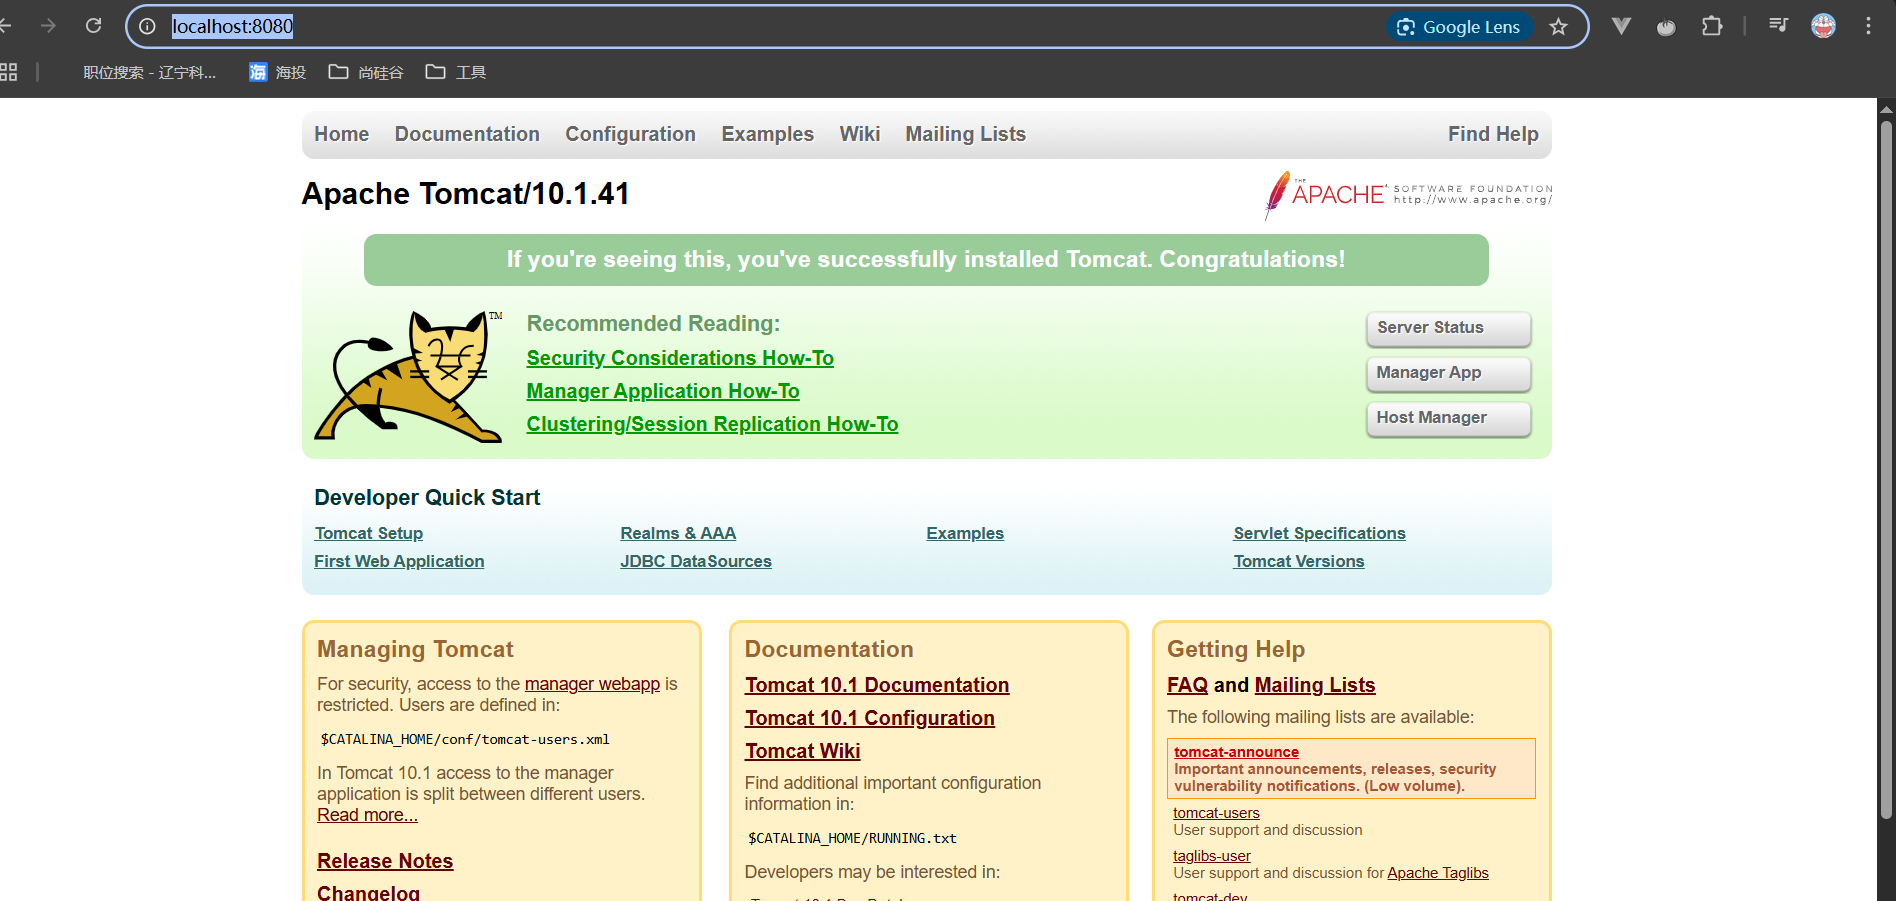Click the $CATALINA_HOME/conf/tomcat-users.xml path text
Image resolution: width=1896 pixels, height=901 pixels.
coord(465,740)
